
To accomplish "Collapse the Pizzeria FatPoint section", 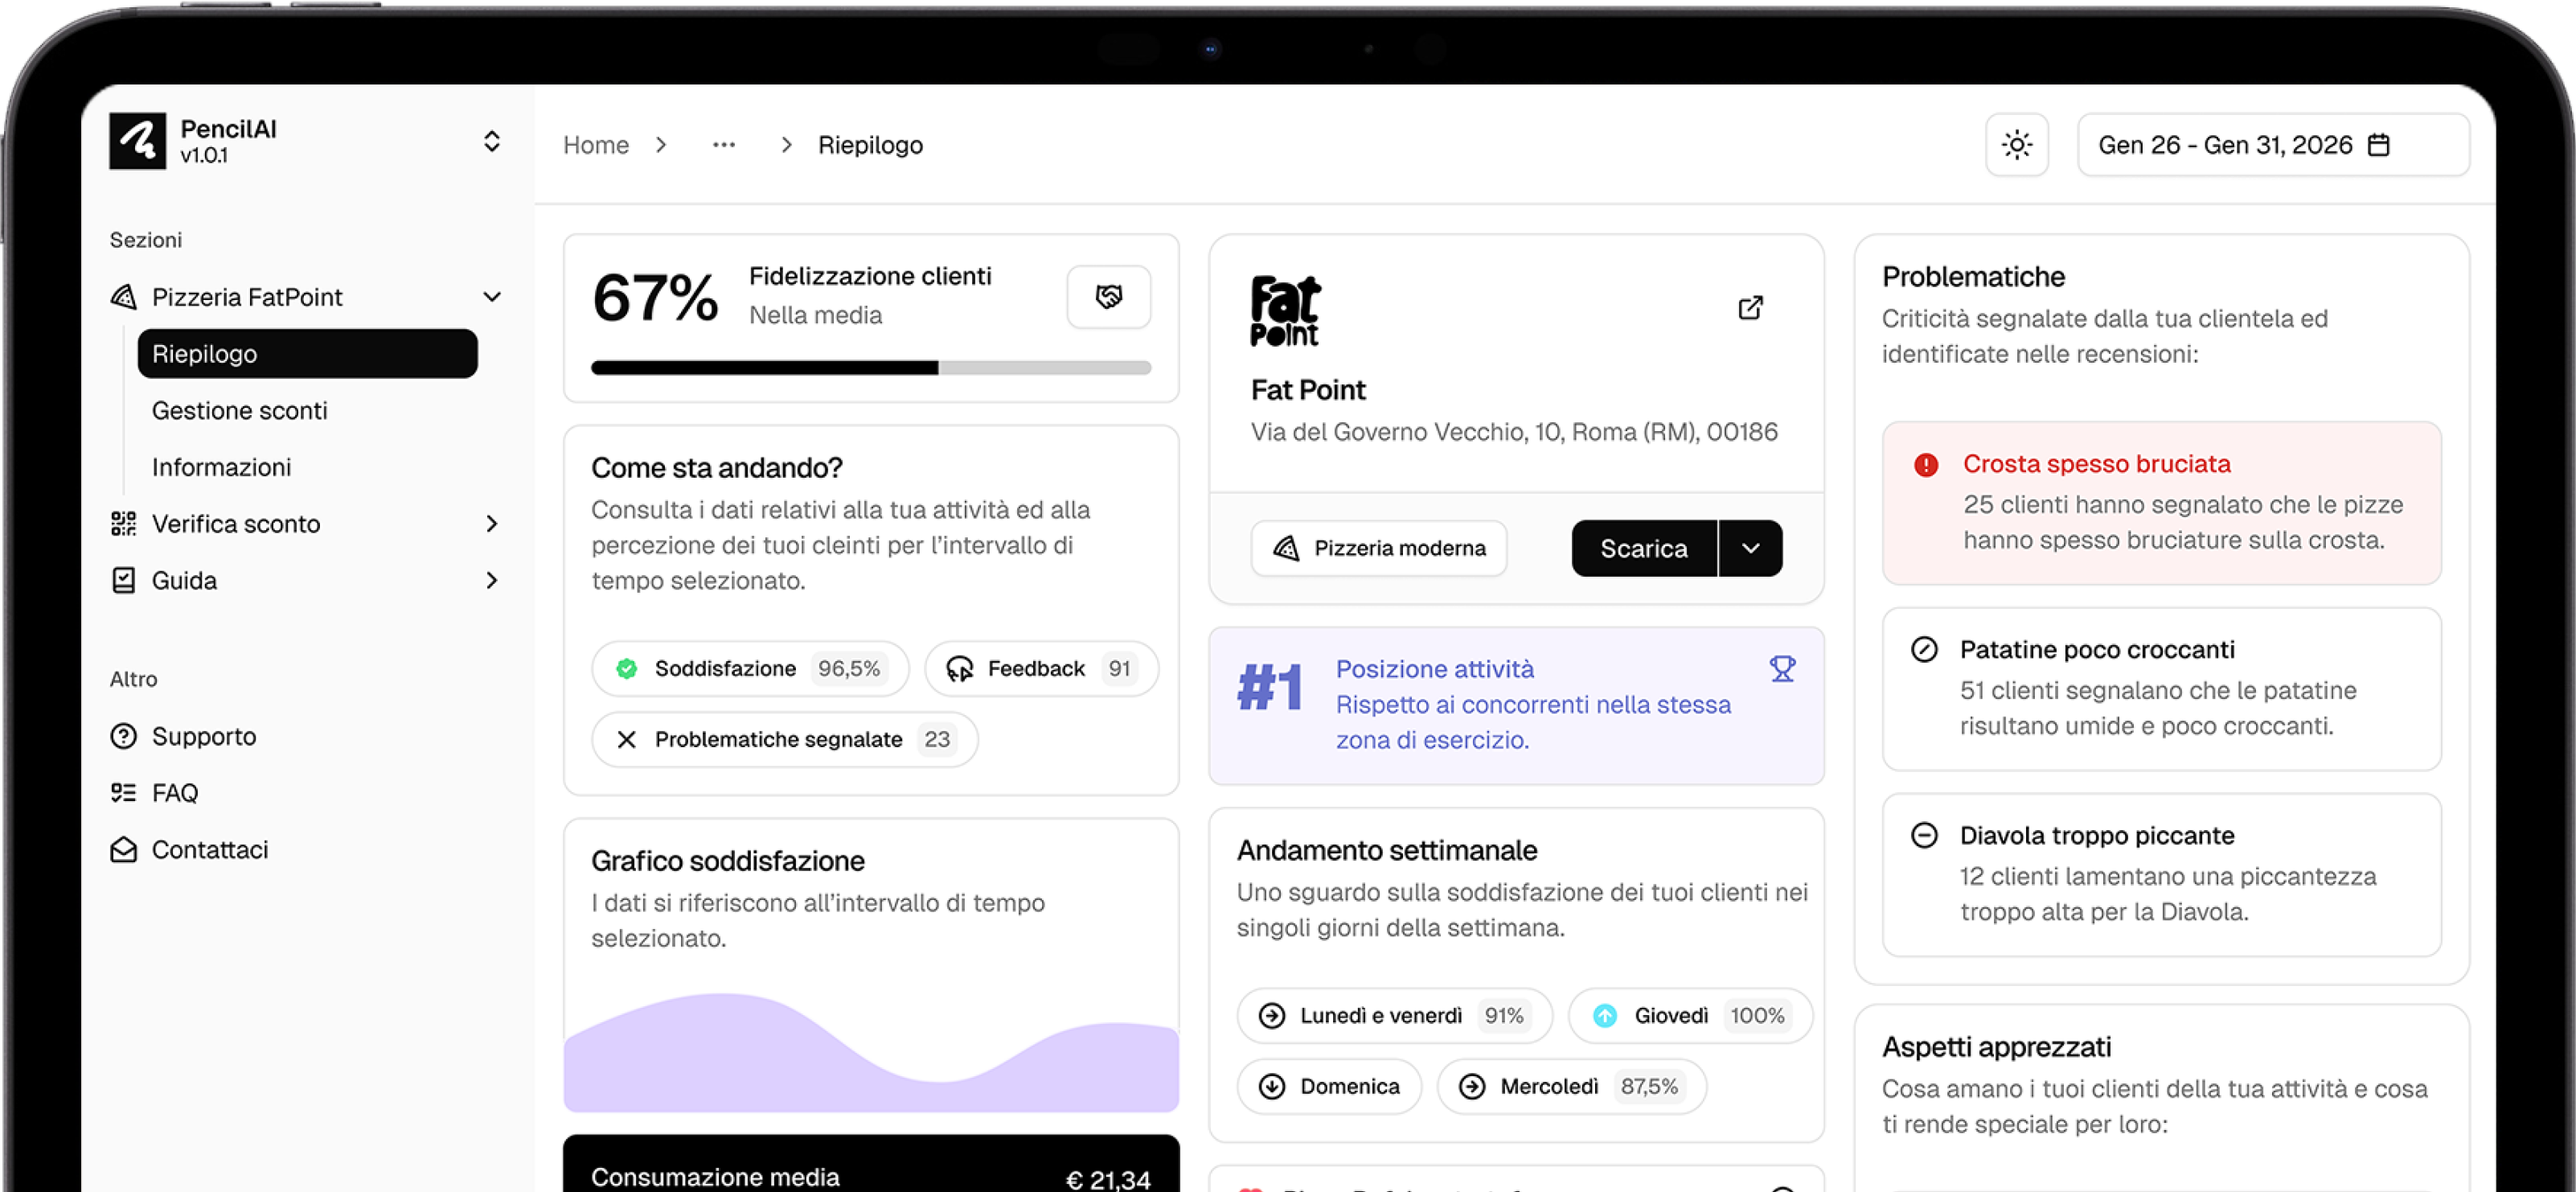I will click(491, 297).
